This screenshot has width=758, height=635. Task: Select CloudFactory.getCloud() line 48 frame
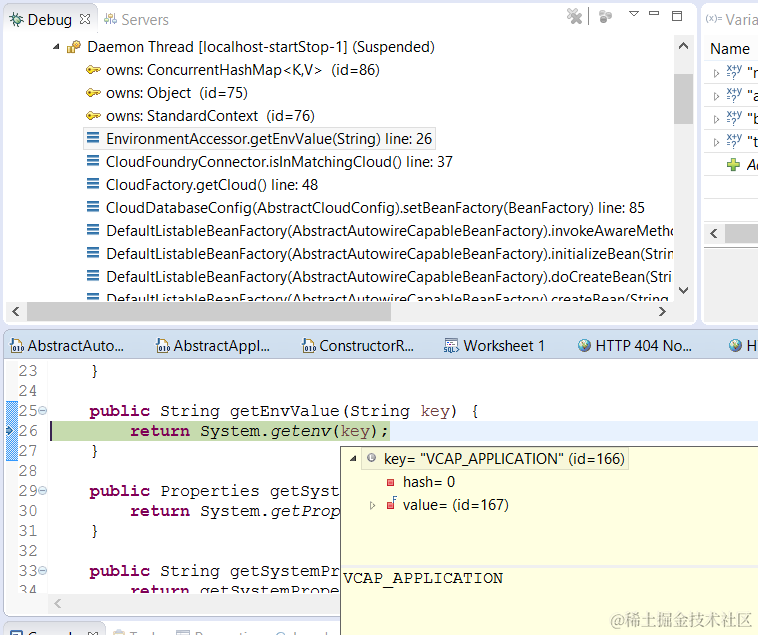pos(212,185)
